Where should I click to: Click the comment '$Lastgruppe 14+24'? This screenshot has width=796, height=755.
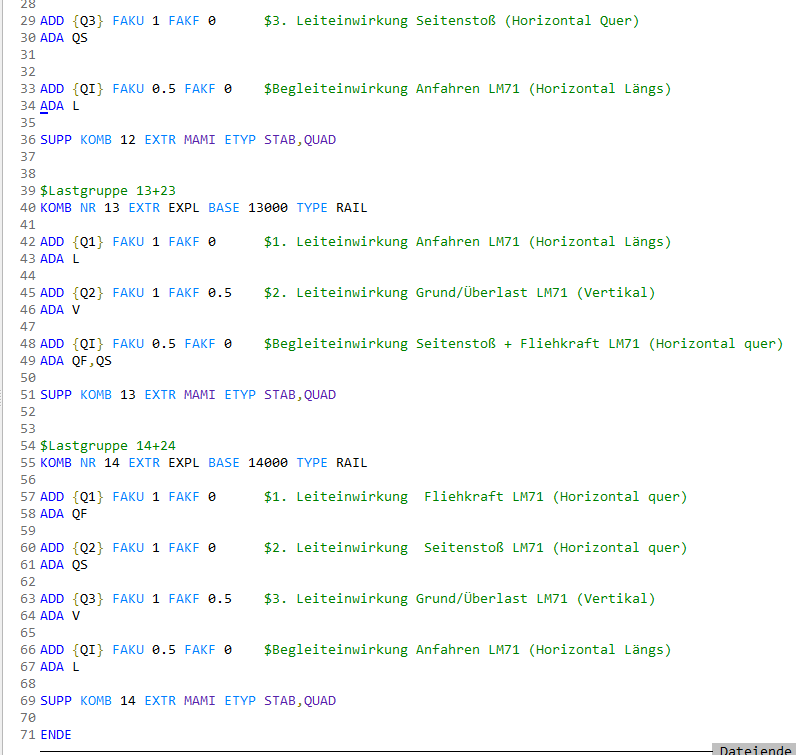[x=108, y=445]
